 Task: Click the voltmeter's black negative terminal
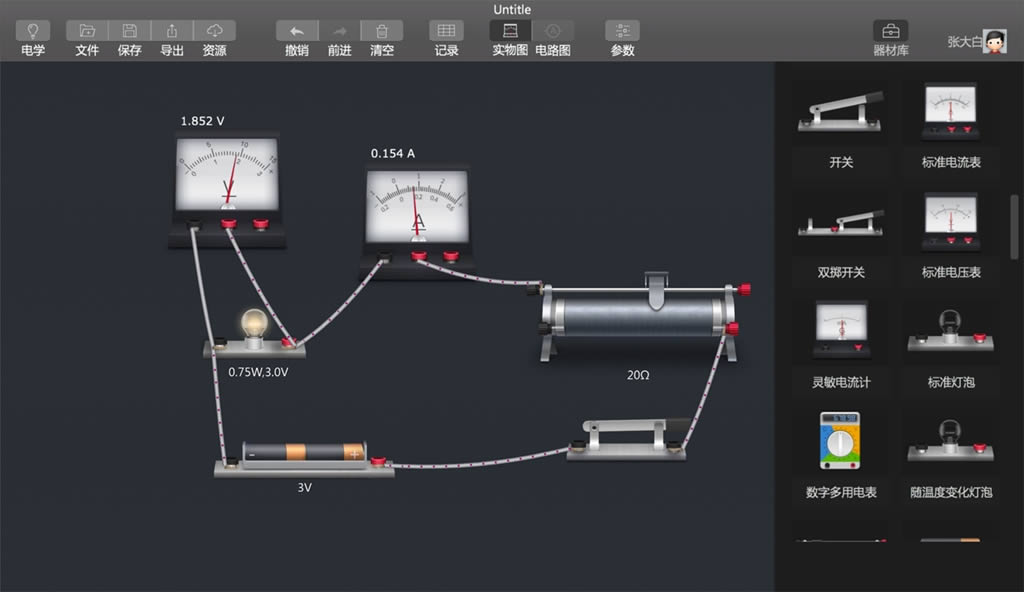[194, 225]
